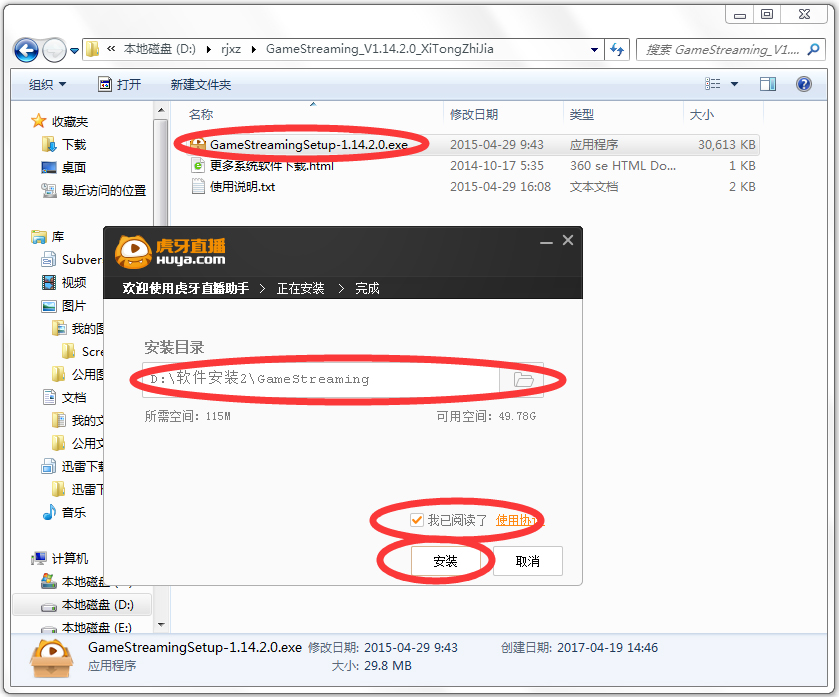
Task: Open the 视频 library
Action: [x=74, y=282]
